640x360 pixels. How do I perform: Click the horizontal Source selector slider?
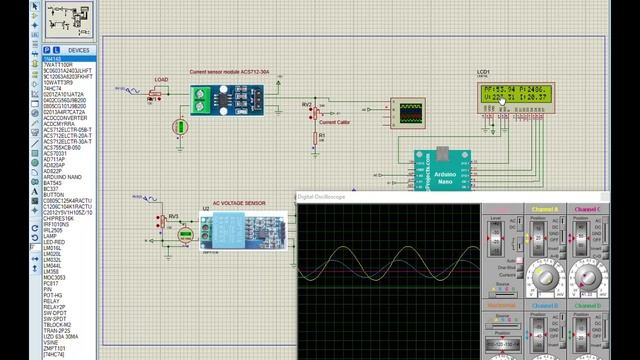point(503,326)
